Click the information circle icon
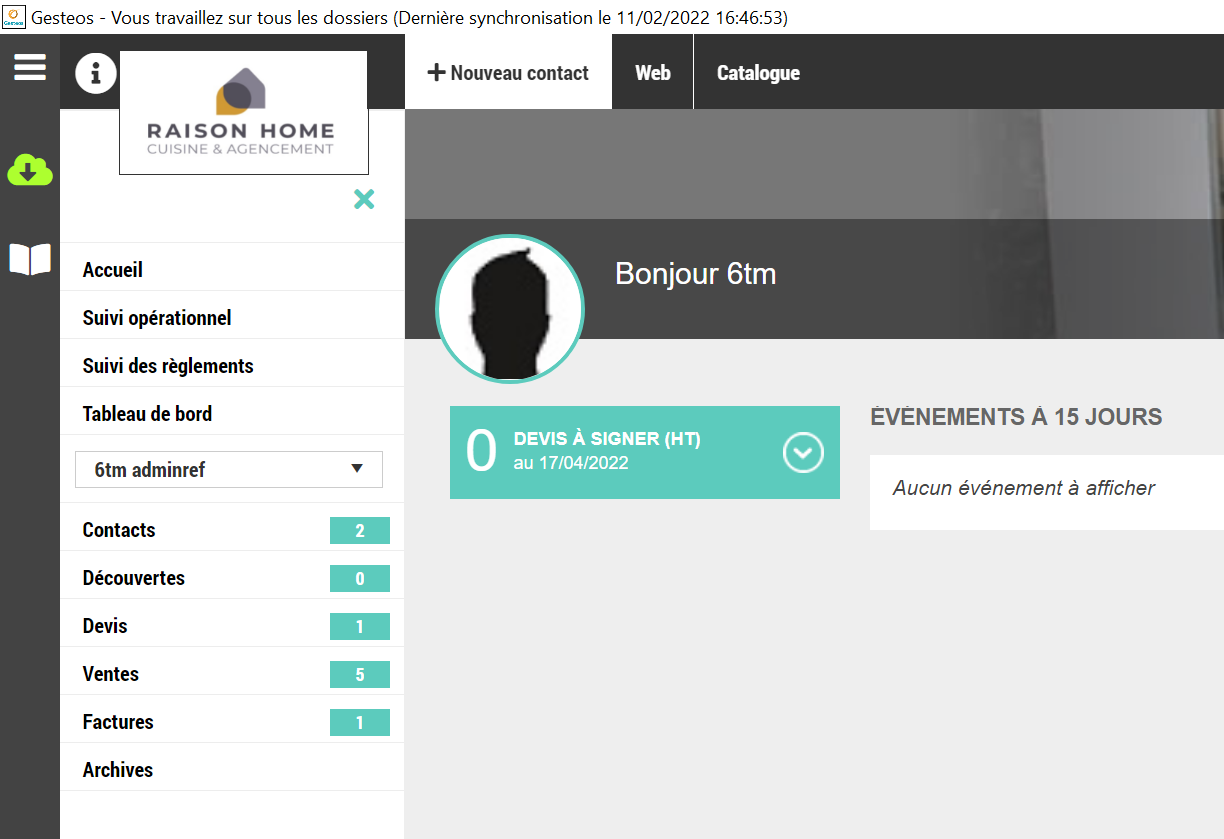 (96, 73)
